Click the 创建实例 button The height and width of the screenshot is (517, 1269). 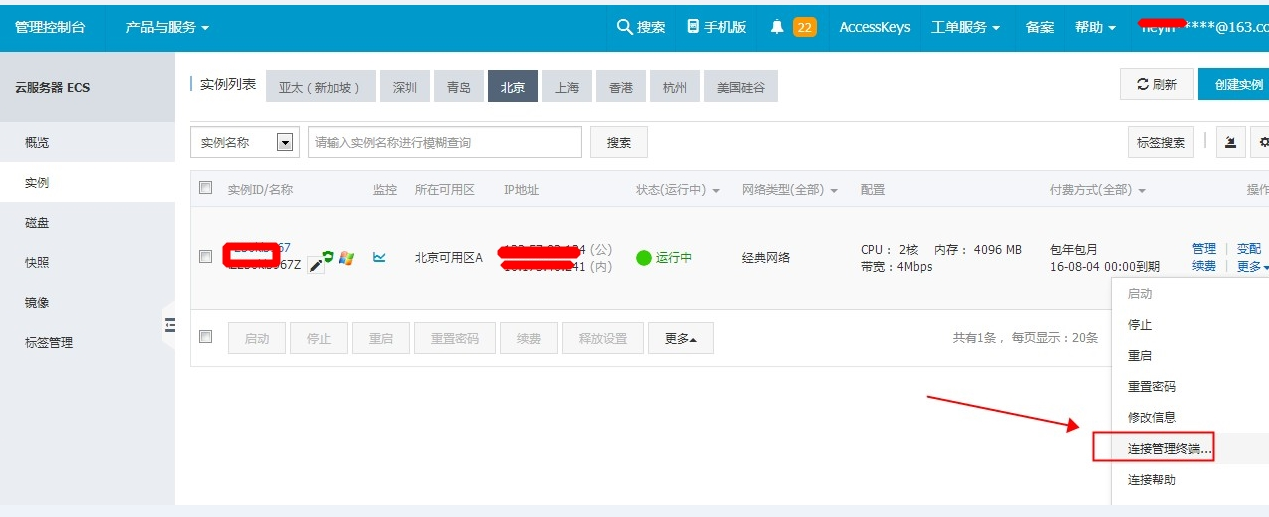click(1235, 85)
